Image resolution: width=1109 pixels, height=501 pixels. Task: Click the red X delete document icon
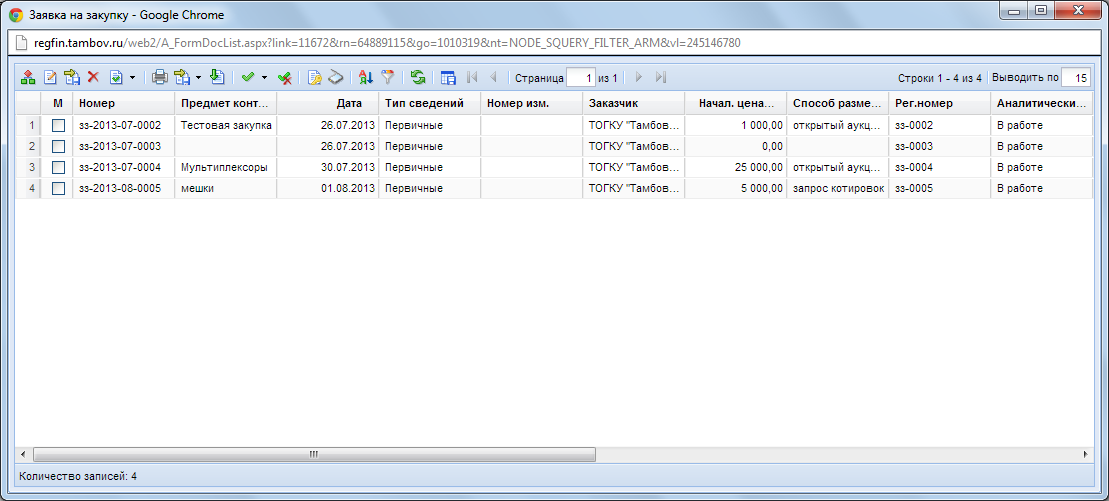tap(93, 77)
